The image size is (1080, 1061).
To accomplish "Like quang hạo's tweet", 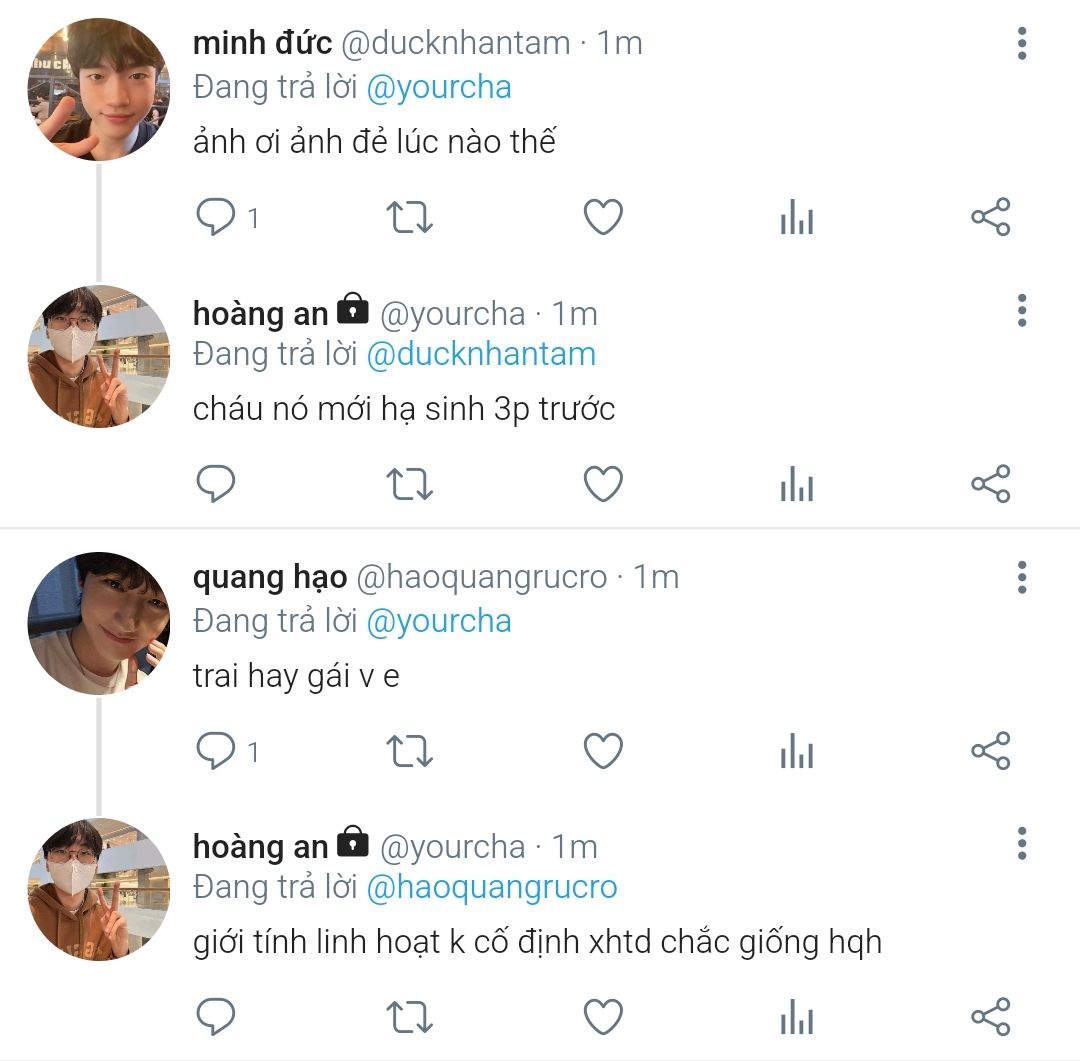I will [x=603, y=751].
